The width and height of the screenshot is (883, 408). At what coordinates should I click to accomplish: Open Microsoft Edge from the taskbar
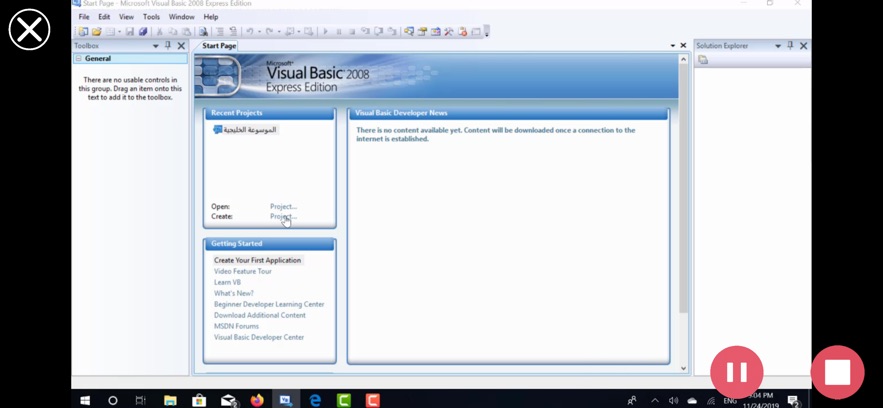(x=315, y=400)
